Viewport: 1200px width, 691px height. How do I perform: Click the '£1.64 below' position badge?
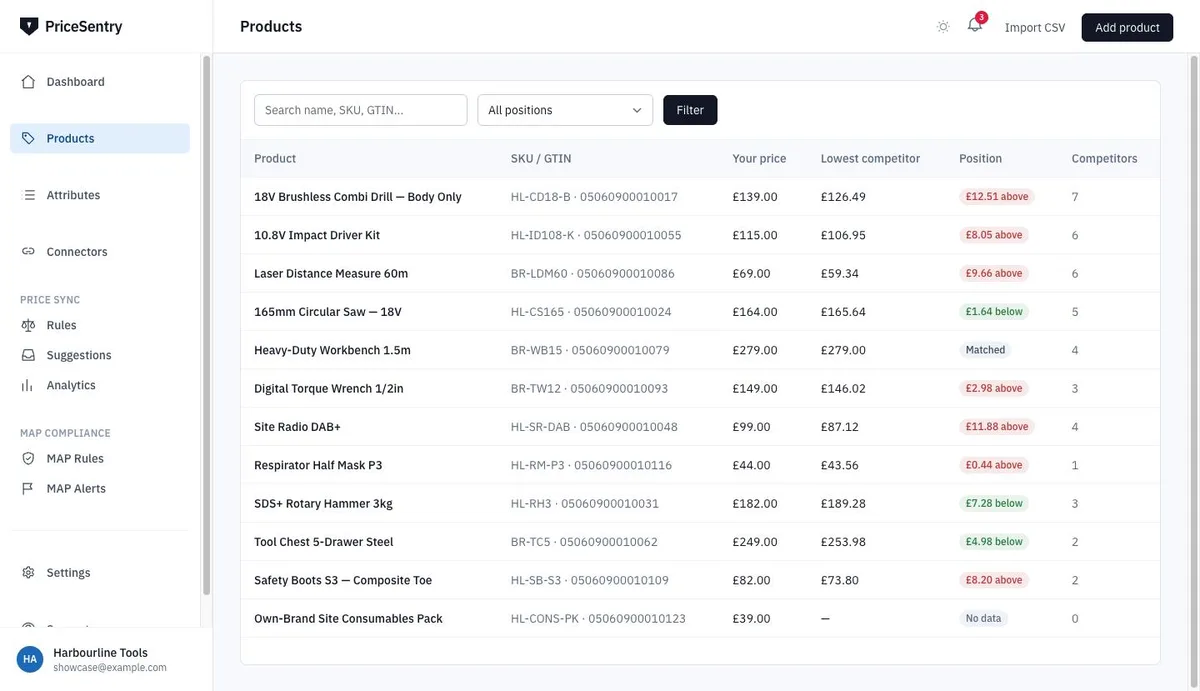tap(994, 312)
